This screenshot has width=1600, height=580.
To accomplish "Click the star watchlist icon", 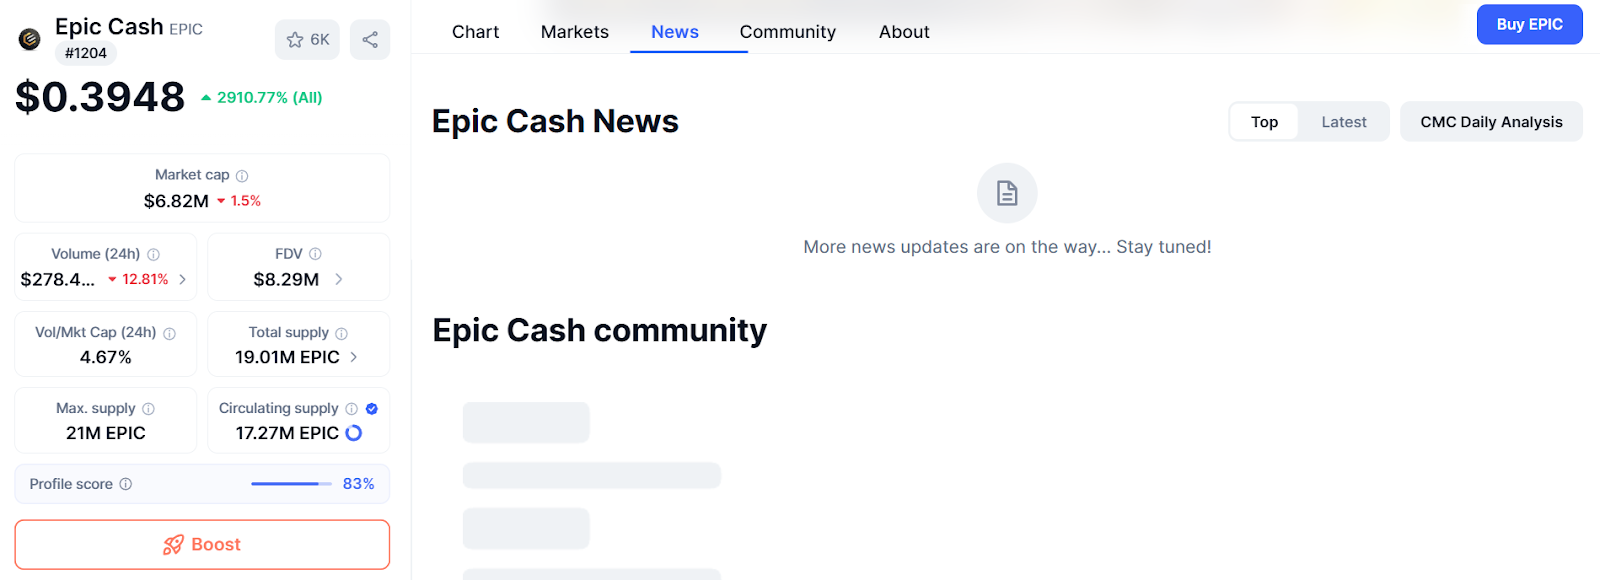I will 295,40.
